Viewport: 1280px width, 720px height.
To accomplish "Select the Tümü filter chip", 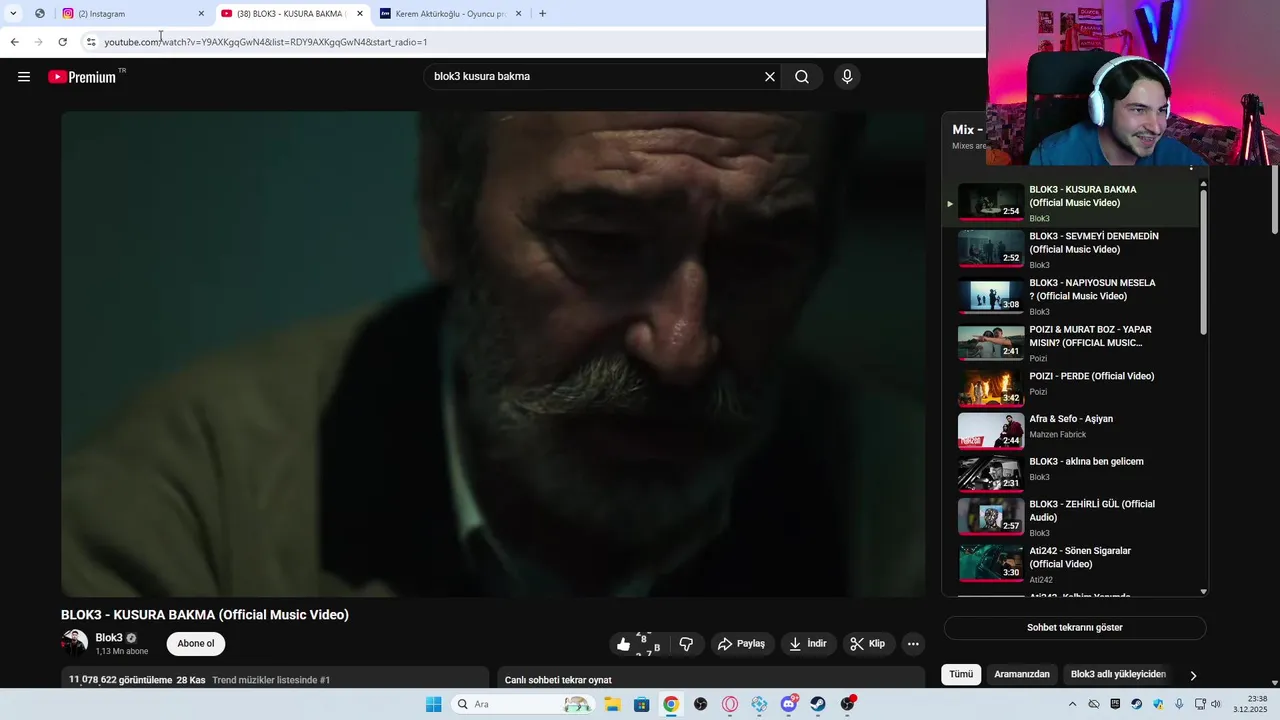I will click(x=961, y=674).
